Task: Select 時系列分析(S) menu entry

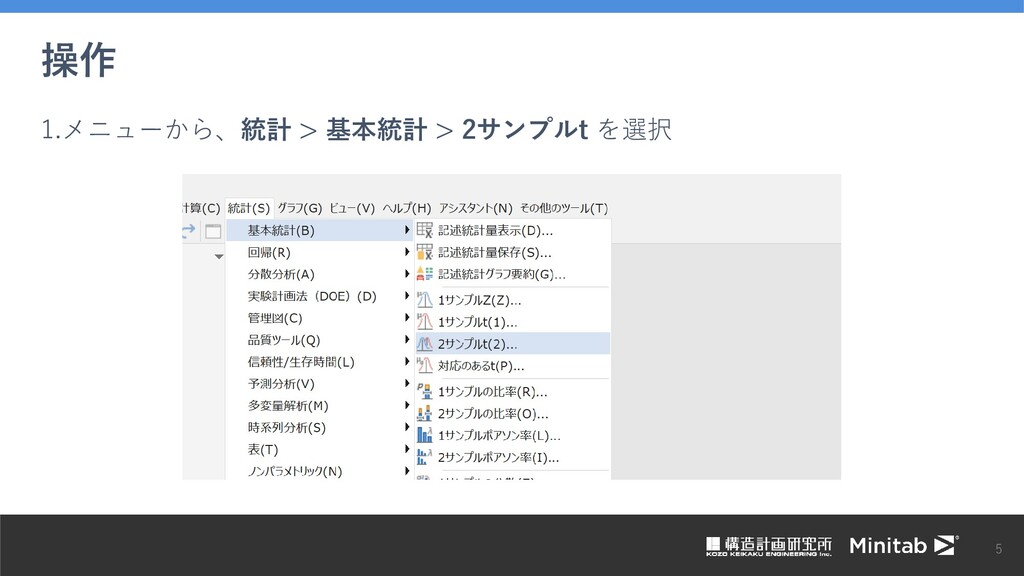Action: pyautogui.click(x=319, y=427)
